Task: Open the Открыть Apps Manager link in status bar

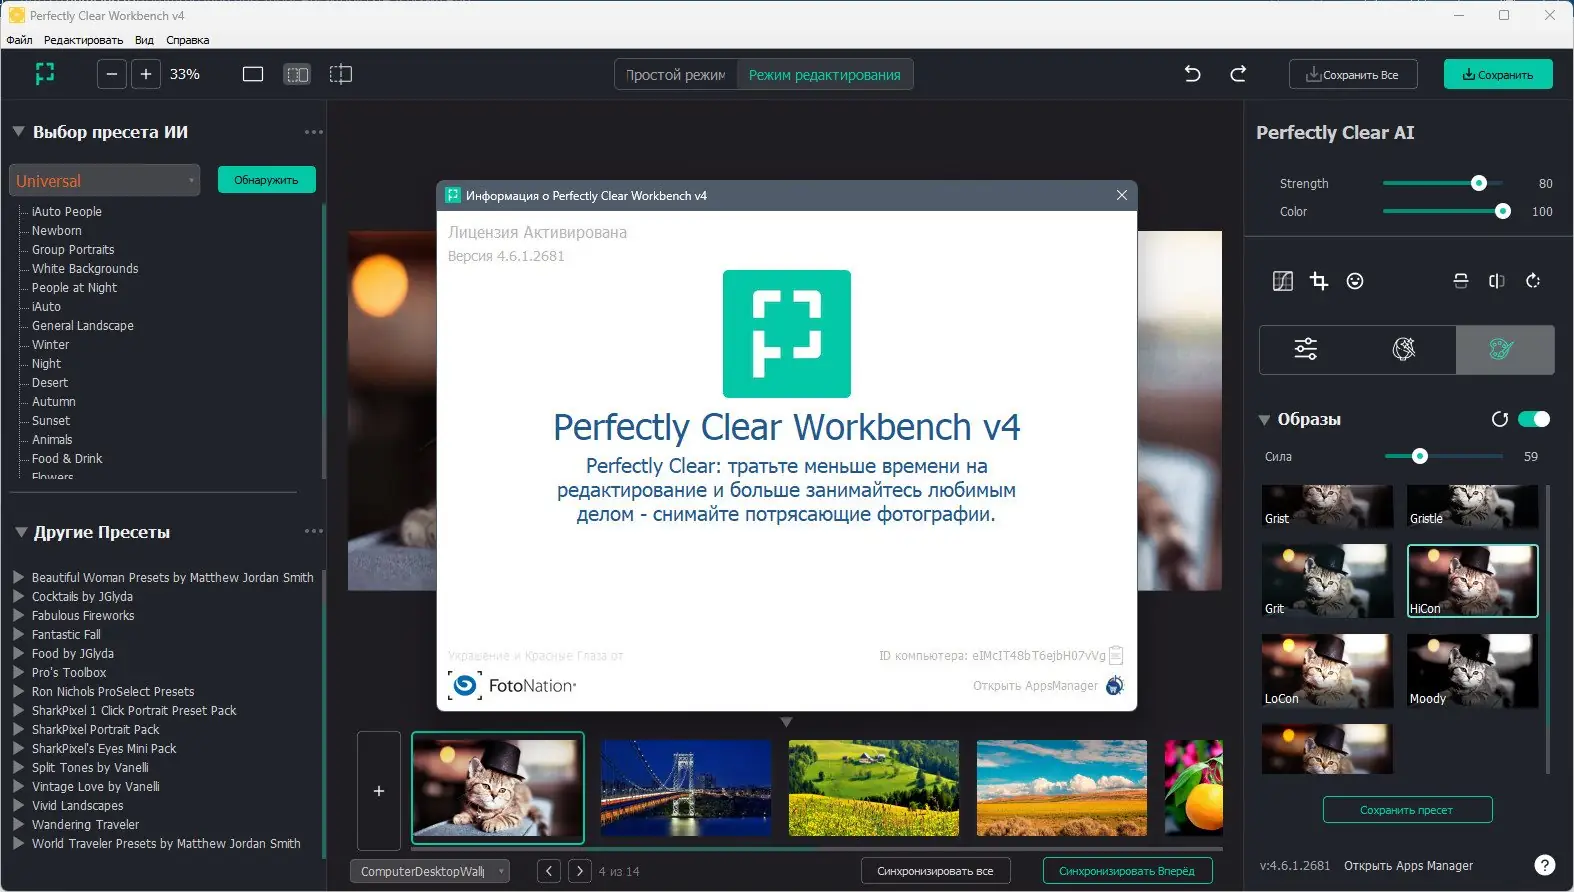Action: click(x=1408, y=866)
